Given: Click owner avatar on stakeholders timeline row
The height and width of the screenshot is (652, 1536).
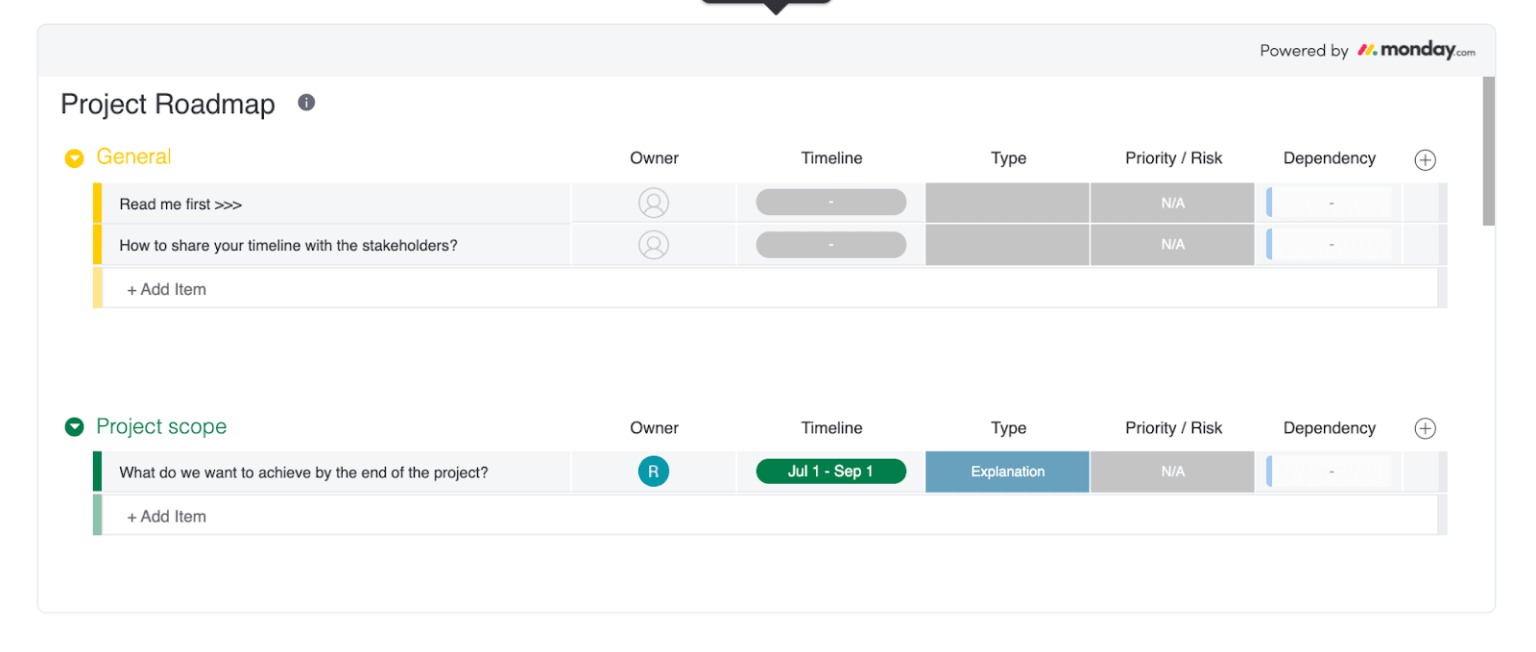Looking at the screenshot, I should pyautogui.click(x=653, y=245).
